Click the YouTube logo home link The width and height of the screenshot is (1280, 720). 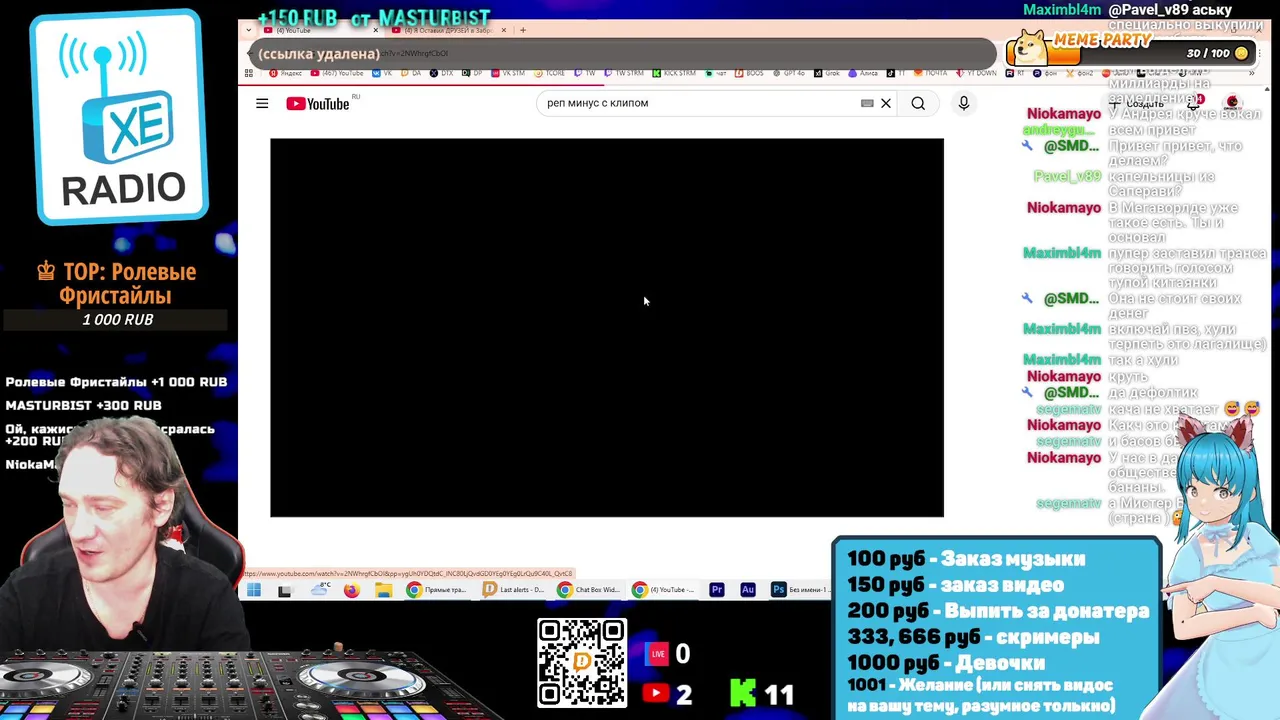(318, 104)
